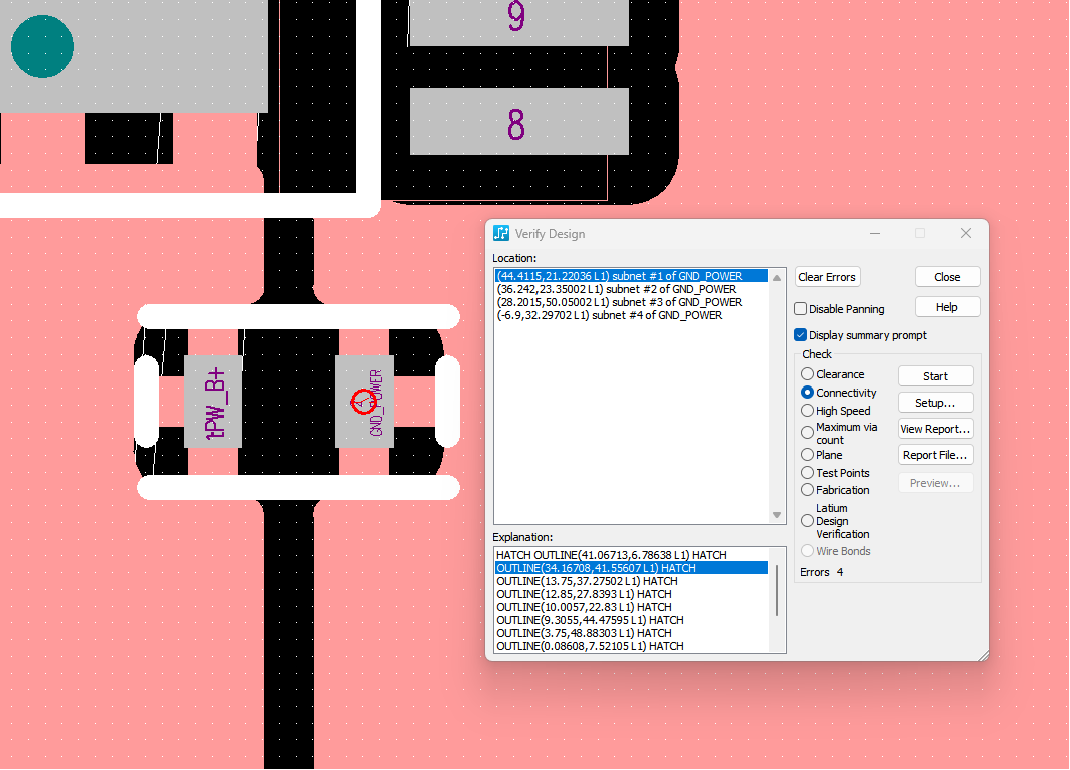Open View Report...
Image resolution: width=1070 pixels, height=770 pixels.
(x=935, y=429)
